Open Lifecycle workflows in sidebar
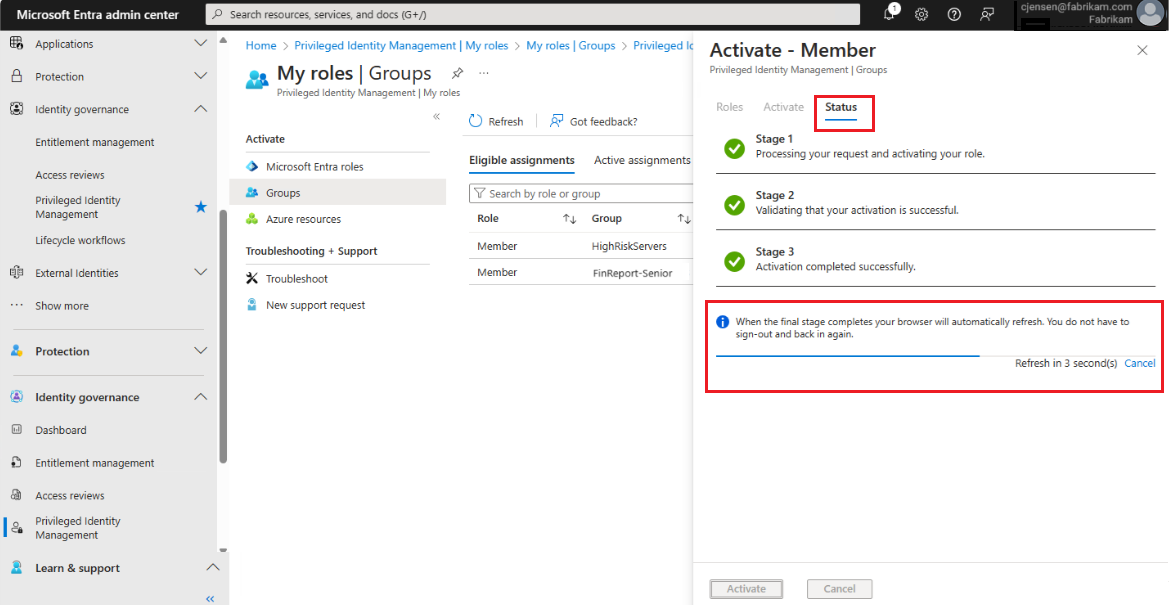 [x=81, y=240]
